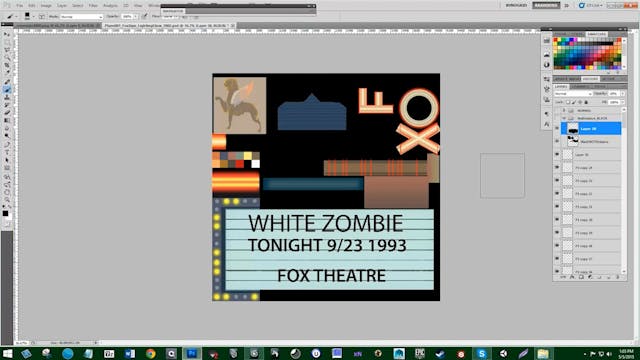Screen dimensions: 640x360
Task: Open the CS Live button
Action: click(590, 5)
